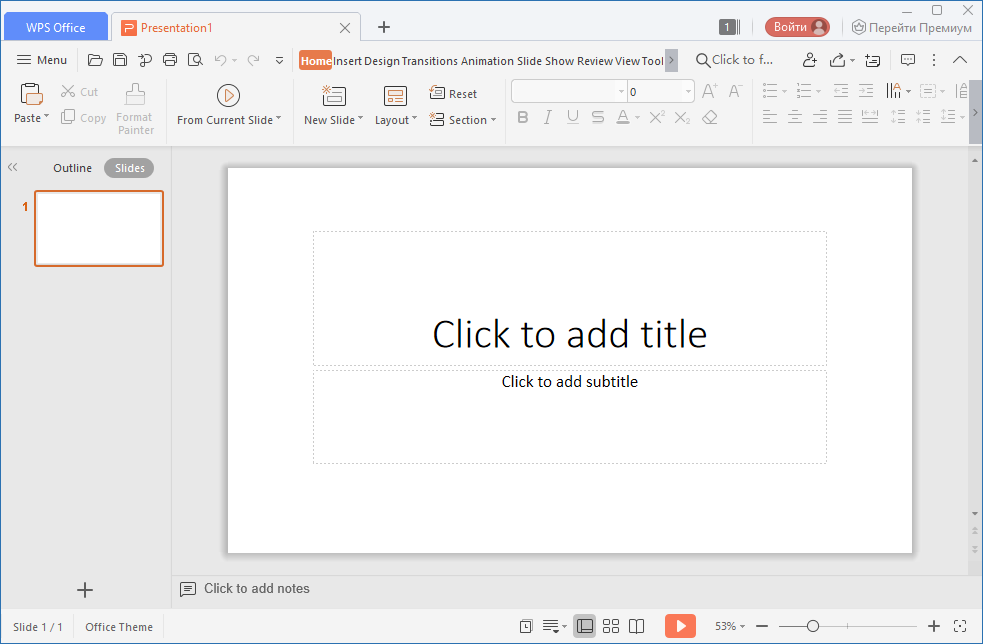Increase the font size
The height and width of the screenshot is (644, 983).
pyautogui.click(x=710, y=92)
